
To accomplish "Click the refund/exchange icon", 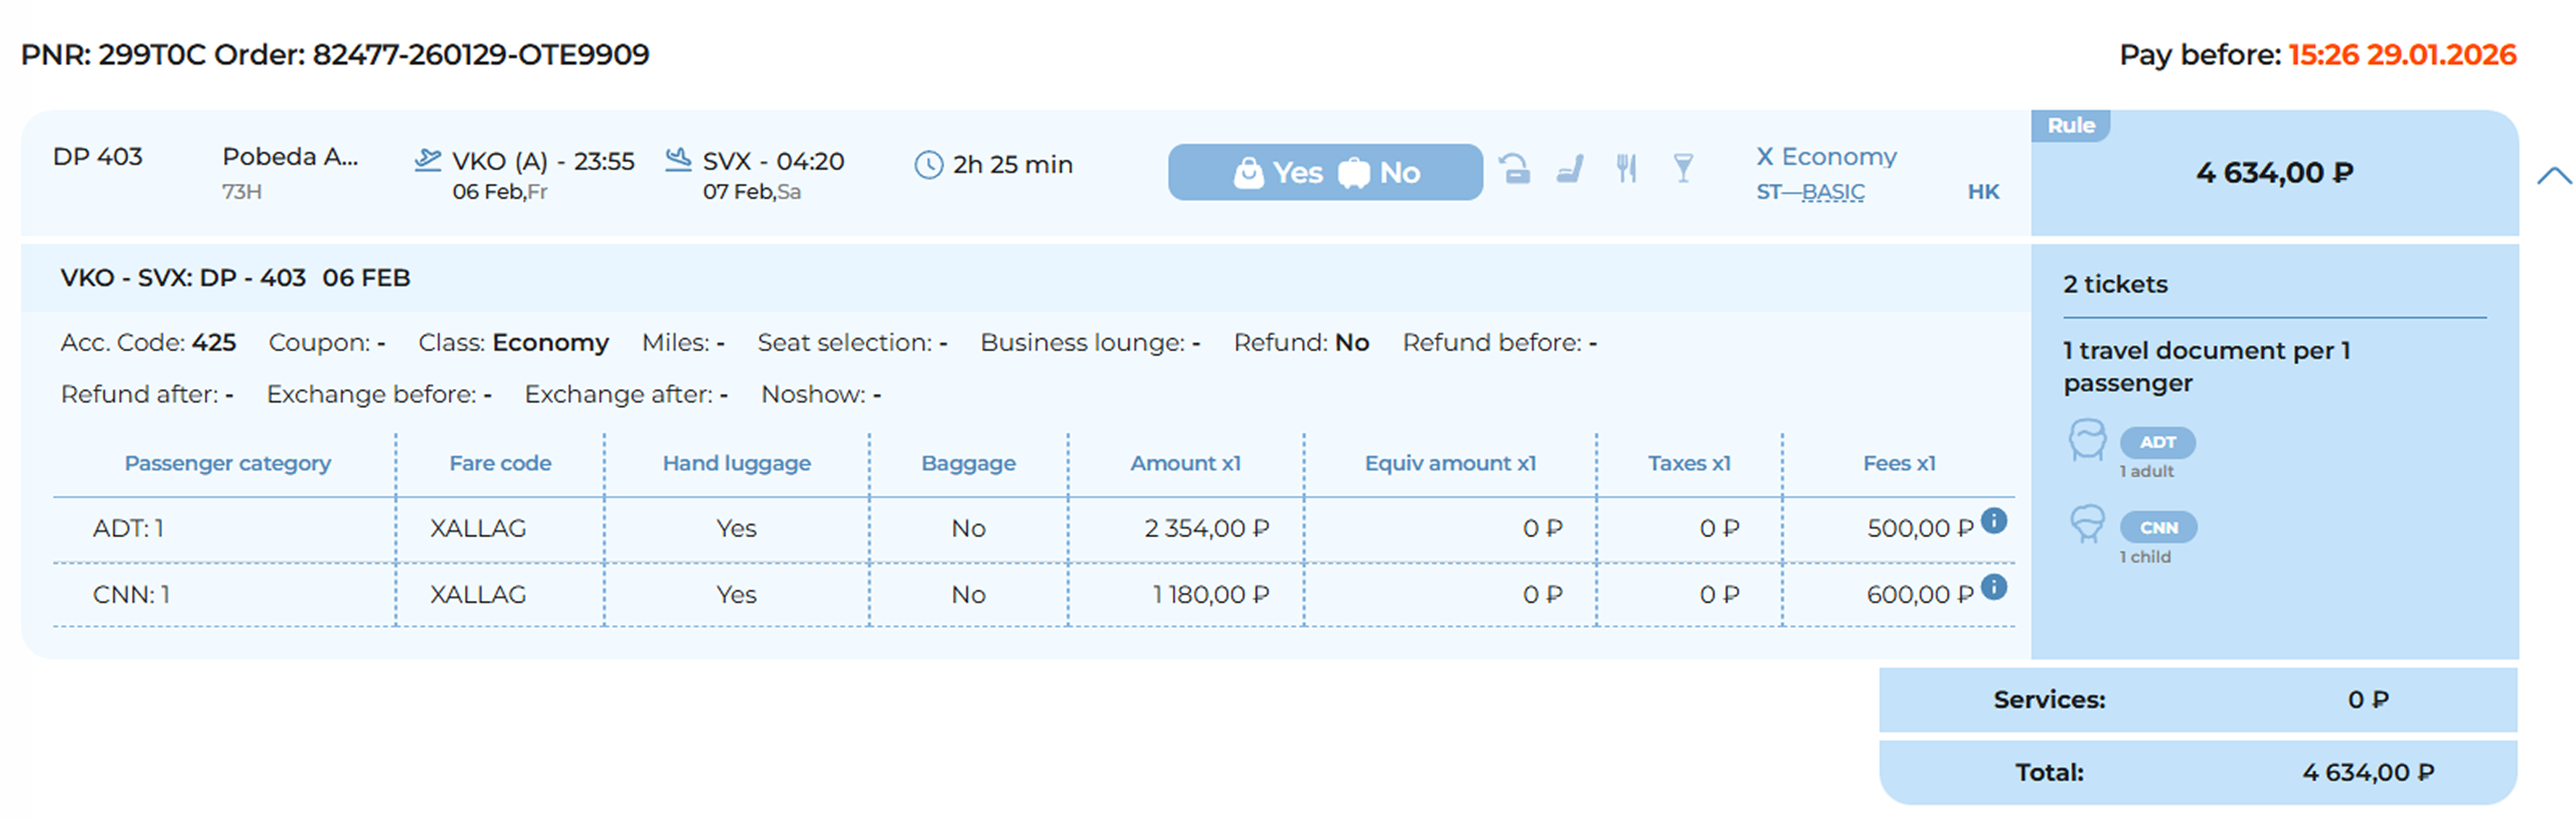I will [1514, 168].
